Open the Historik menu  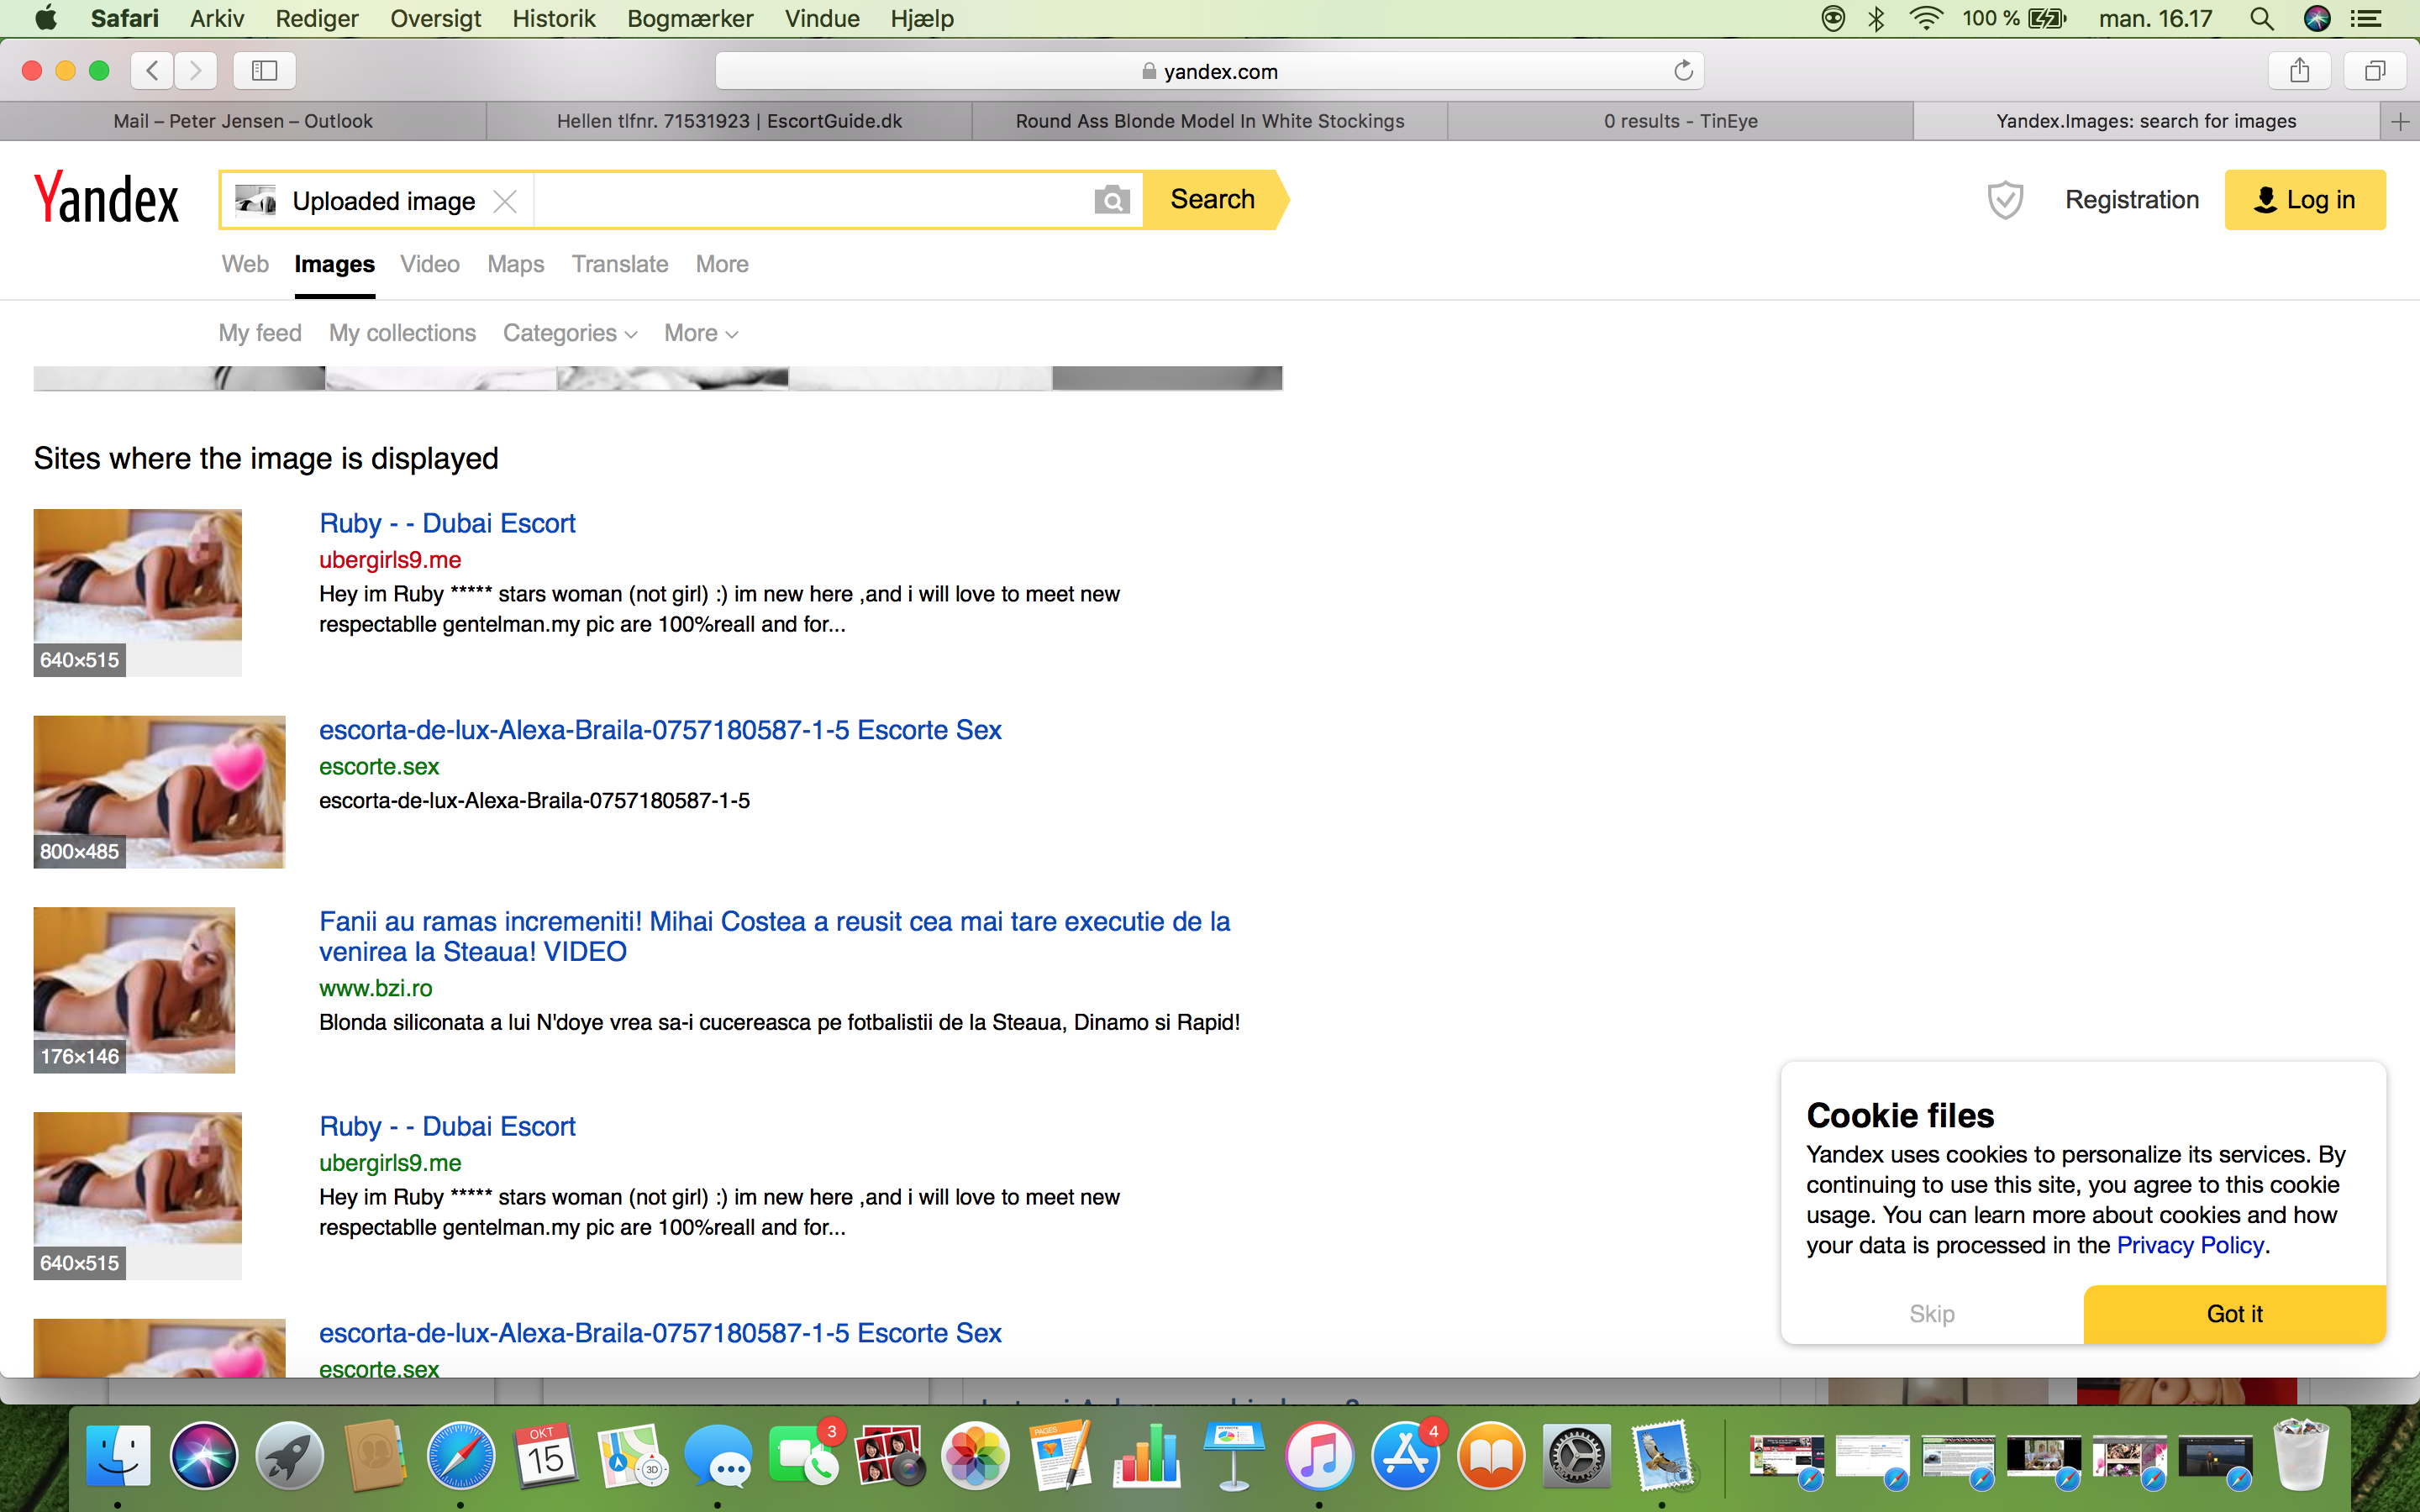click(553, 18)
